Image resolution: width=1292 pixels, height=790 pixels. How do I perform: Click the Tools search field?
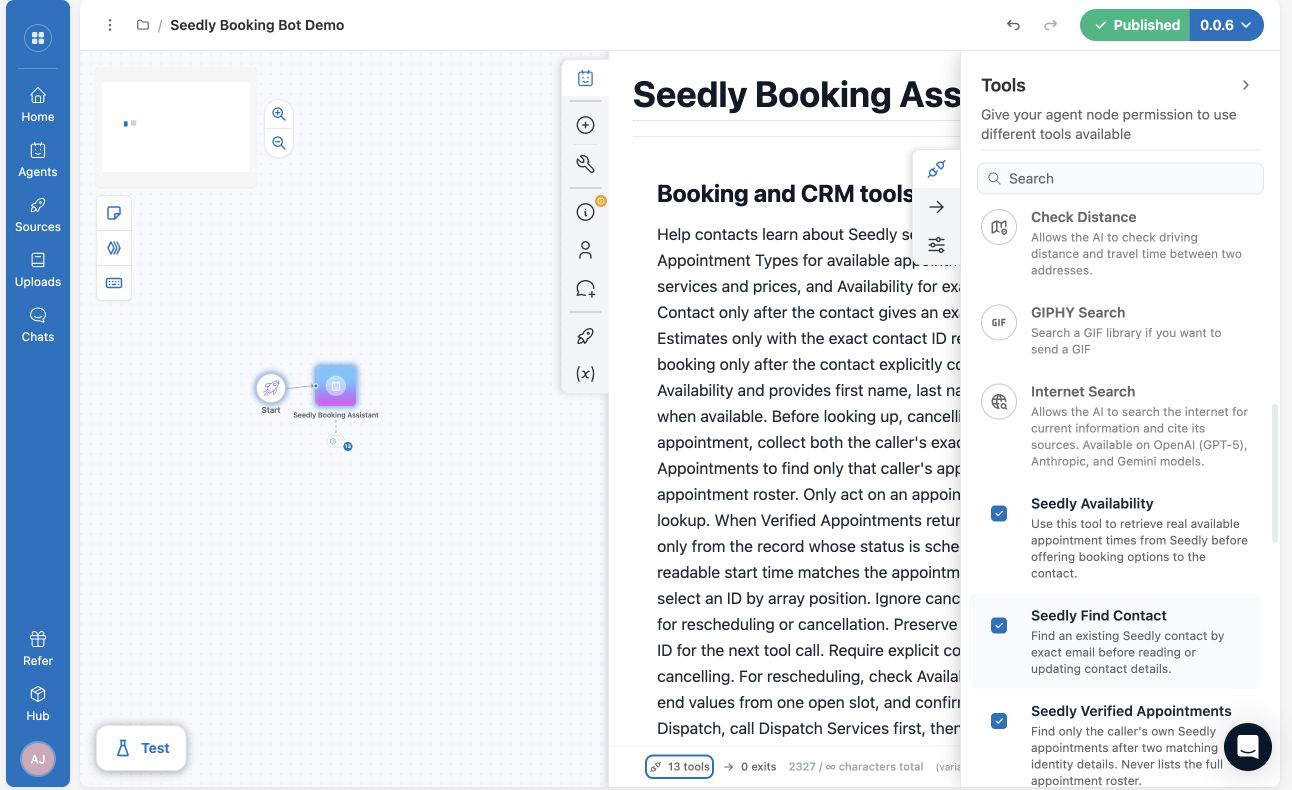(1120, 178)
